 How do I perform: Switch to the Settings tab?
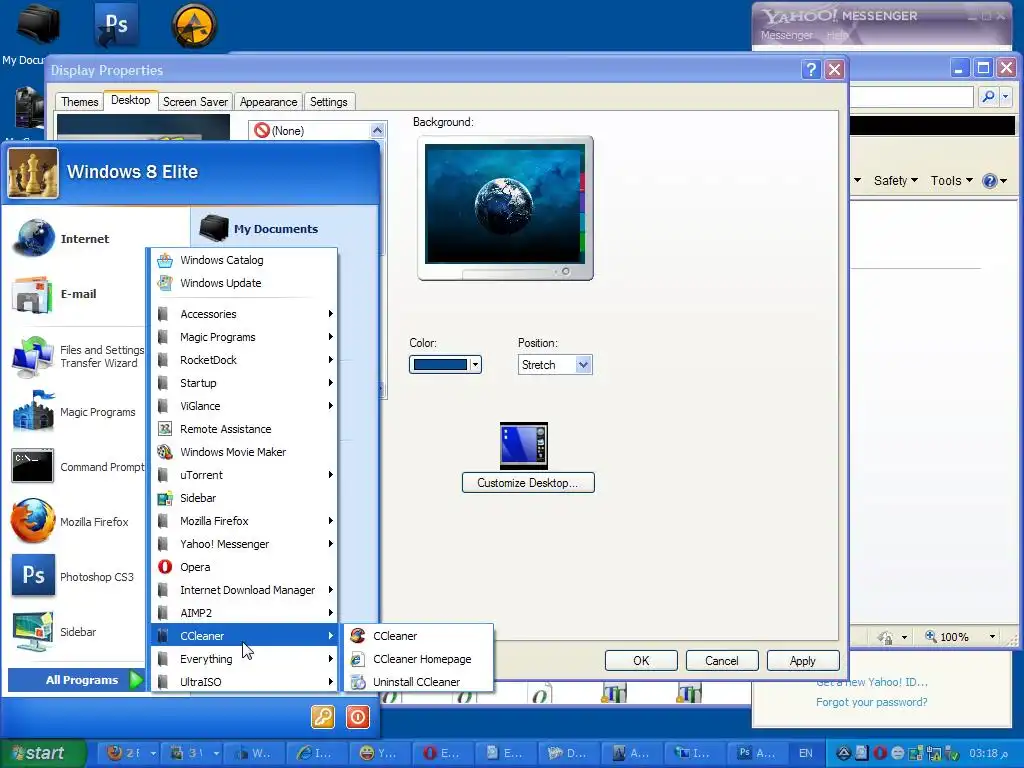(328, 102)
